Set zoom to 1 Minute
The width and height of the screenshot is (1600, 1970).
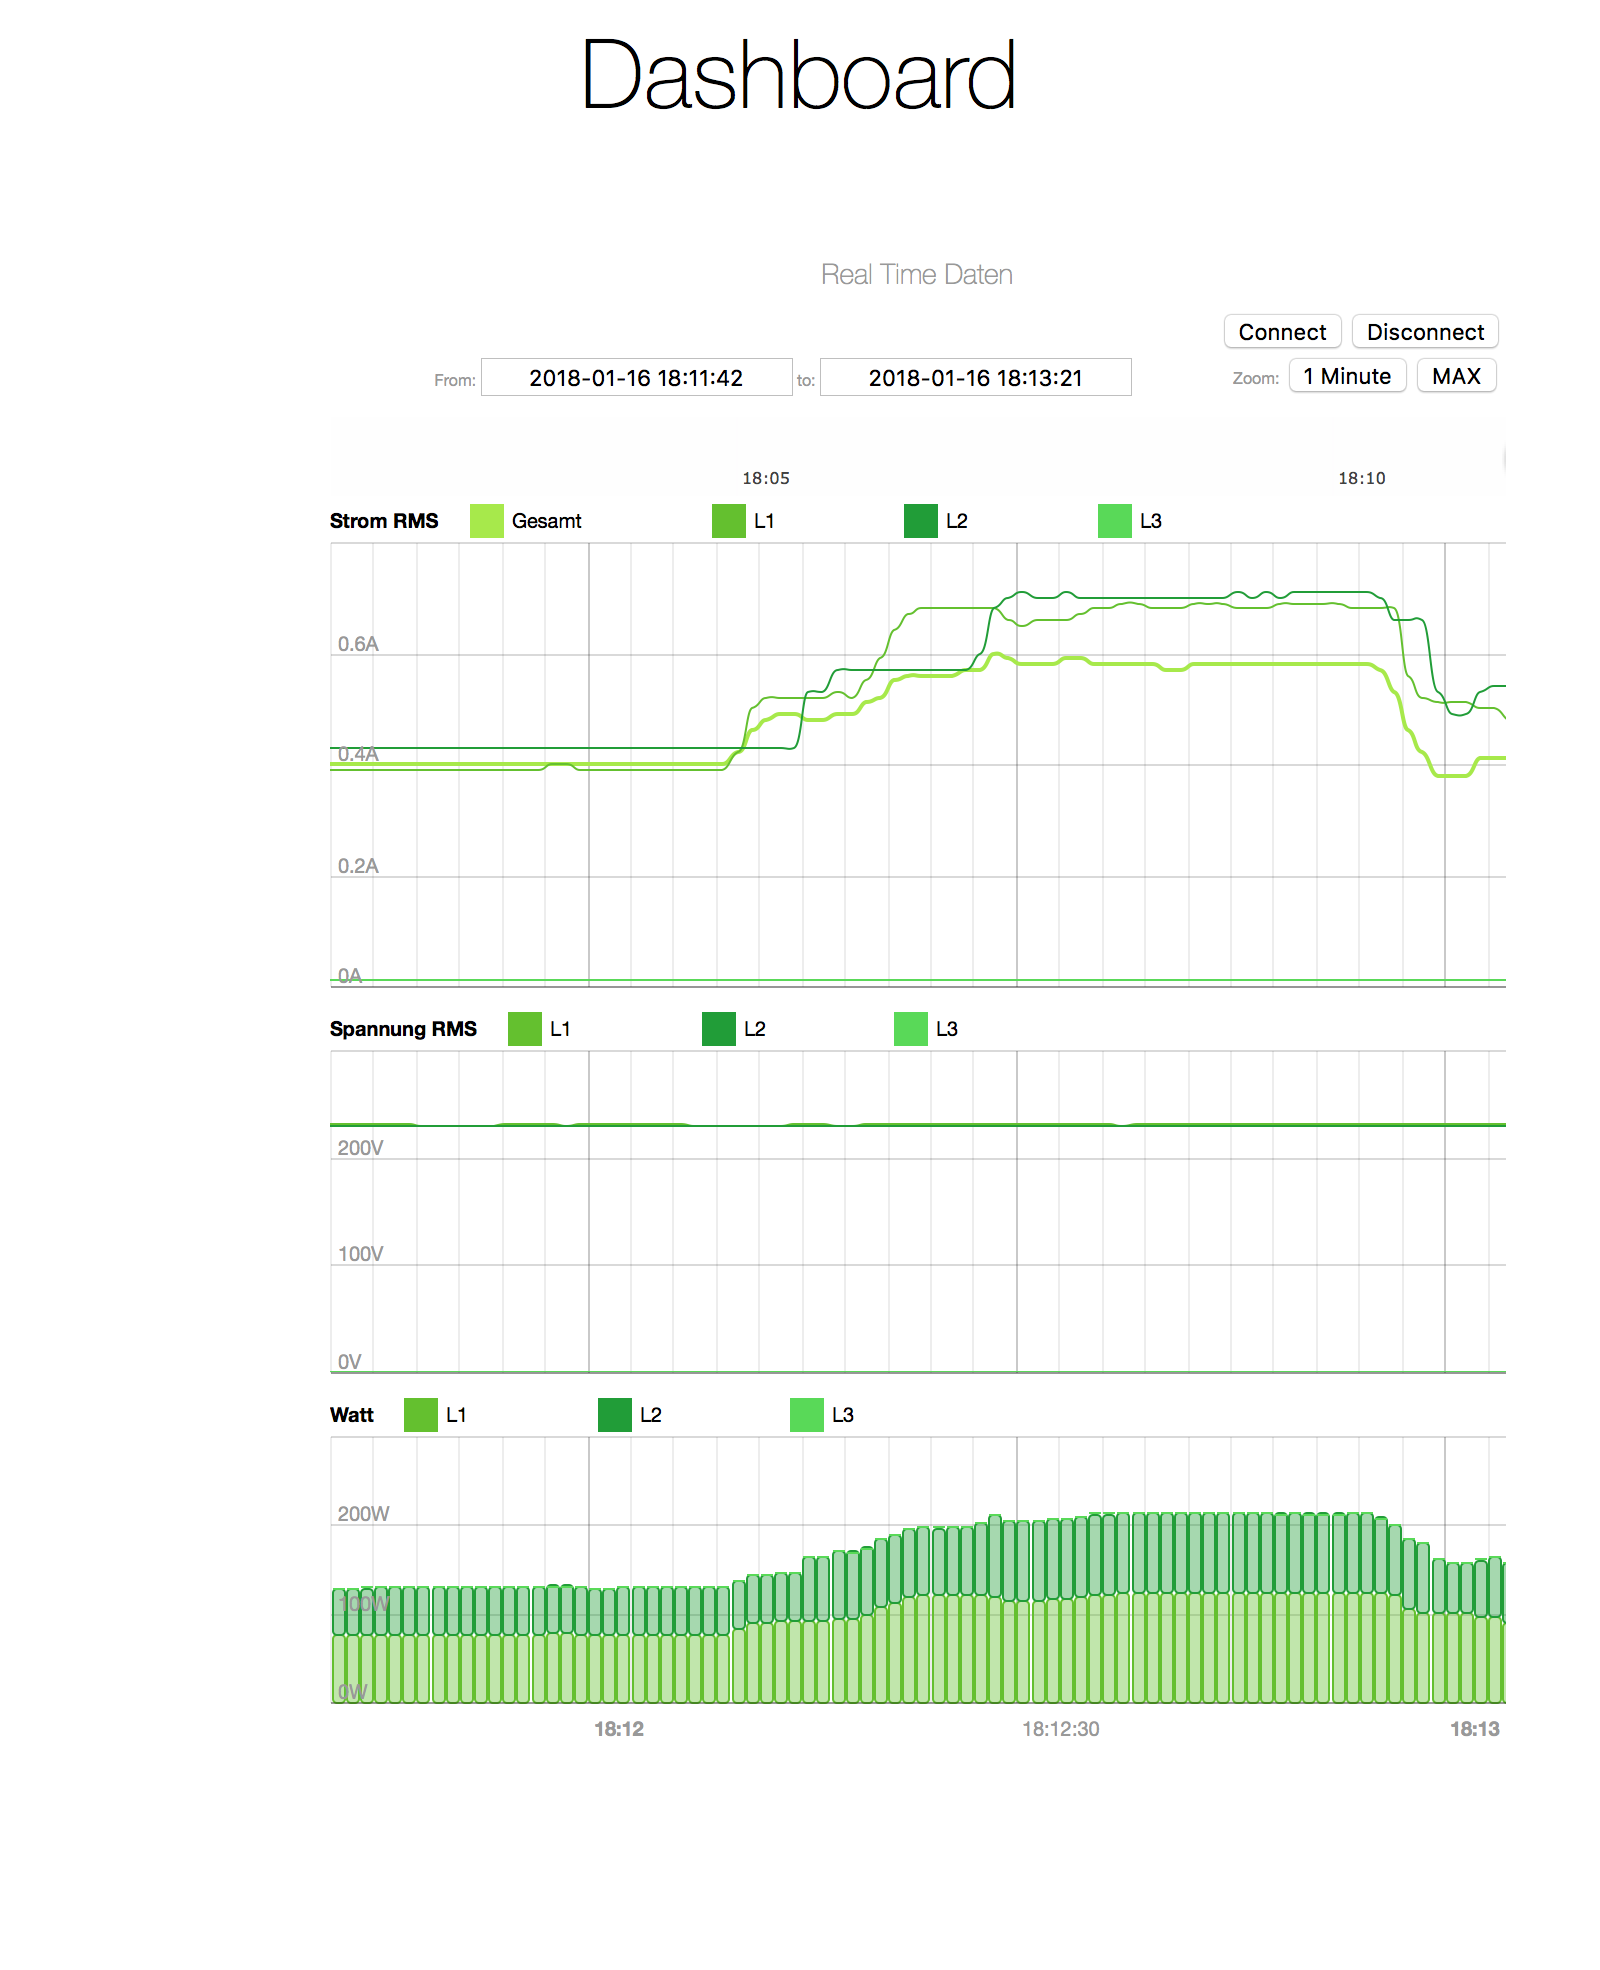tap(1347, 376)
